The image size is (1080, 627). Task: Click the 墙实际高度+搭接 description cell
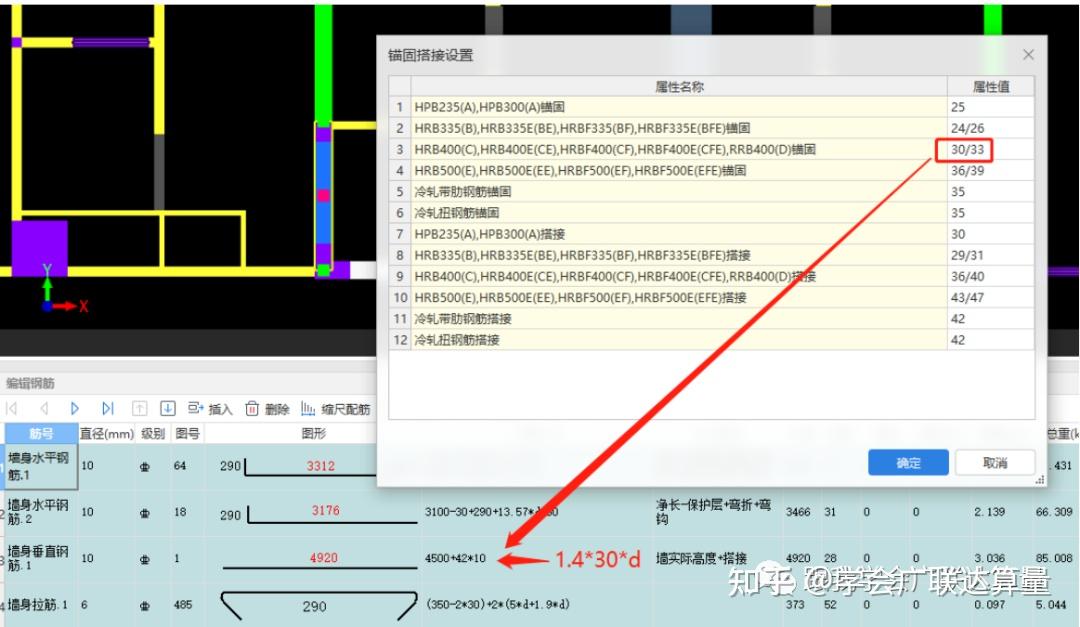pyautogui.click(x=701, y=559)
